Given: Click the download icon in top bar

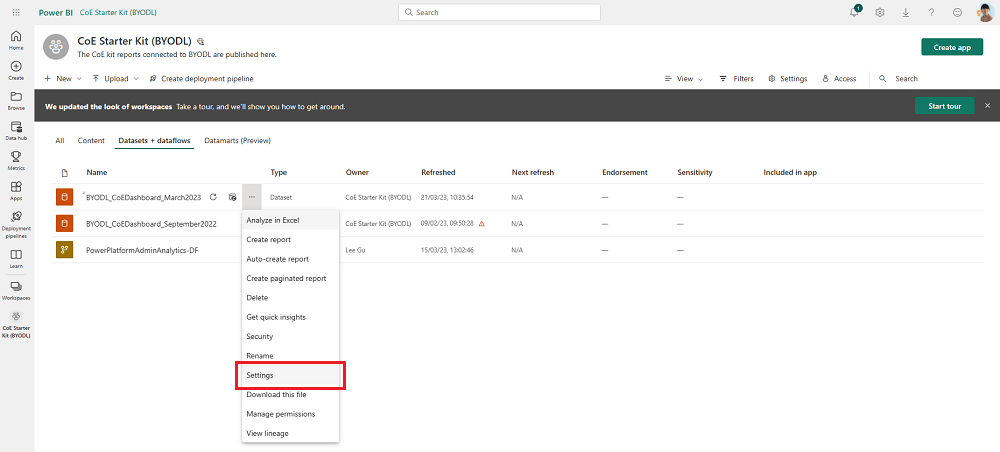Looking at the screenshot, I should (x=906, y=12).
